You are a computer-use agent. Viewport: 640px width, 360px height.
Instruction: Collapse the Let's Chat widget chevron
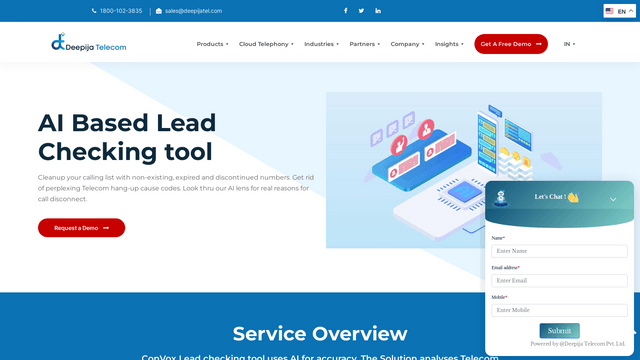tap(613, 199)
